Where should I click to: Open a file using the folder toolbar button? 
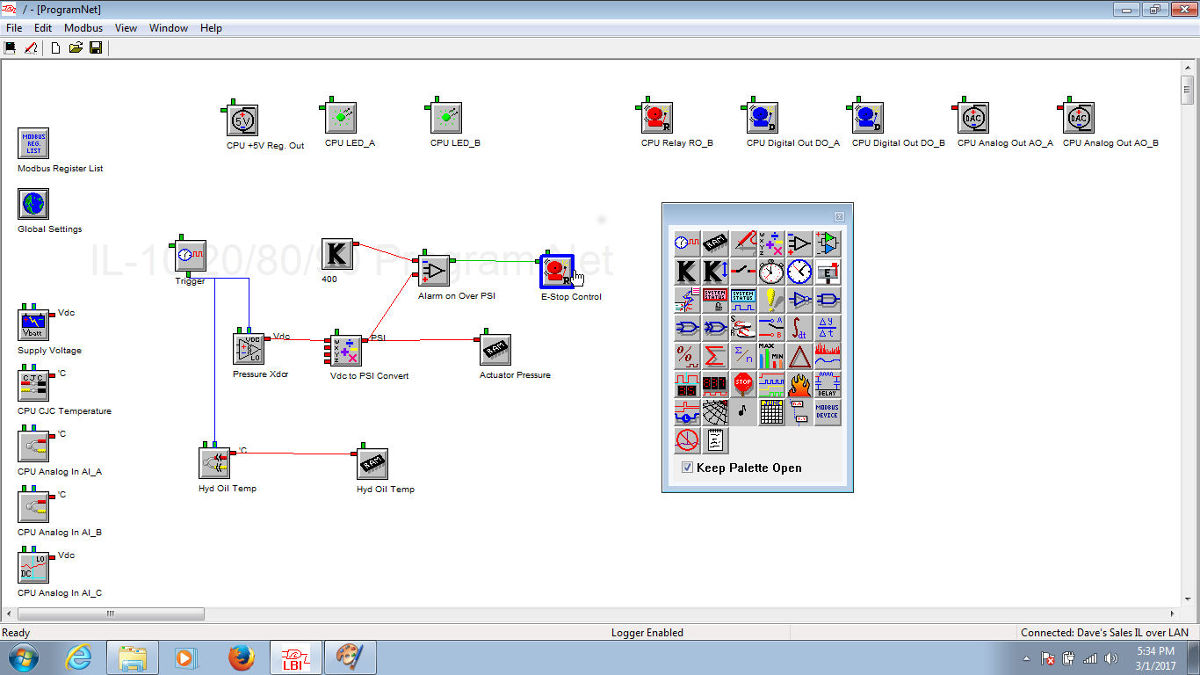point(75,47)
